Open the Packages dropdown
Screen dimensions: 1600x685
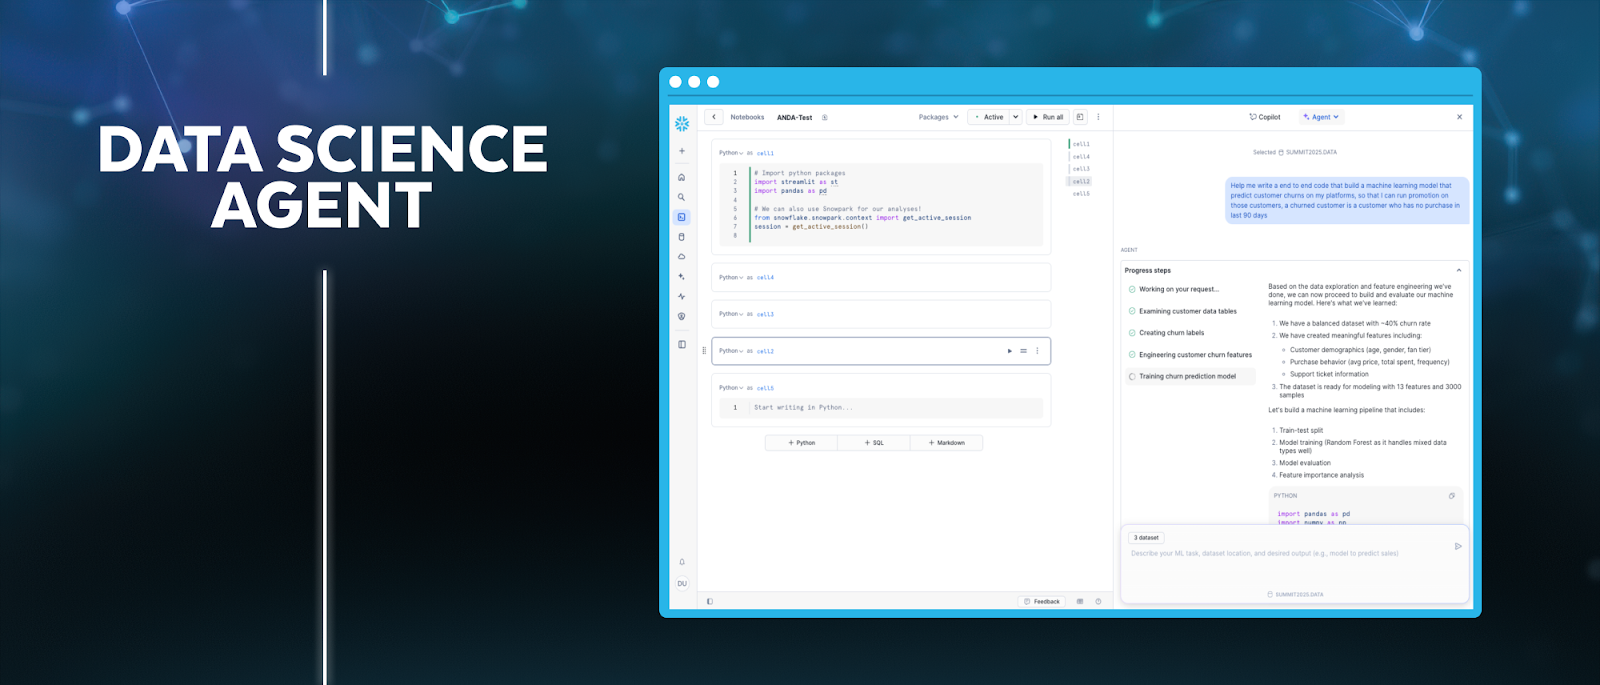coord(938,117)
